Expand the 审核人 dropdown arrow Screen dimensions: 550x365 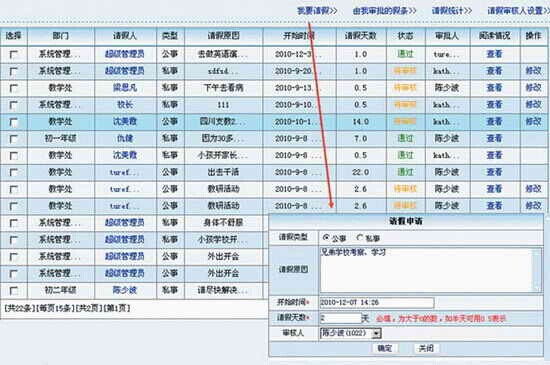tap(376, 333)
